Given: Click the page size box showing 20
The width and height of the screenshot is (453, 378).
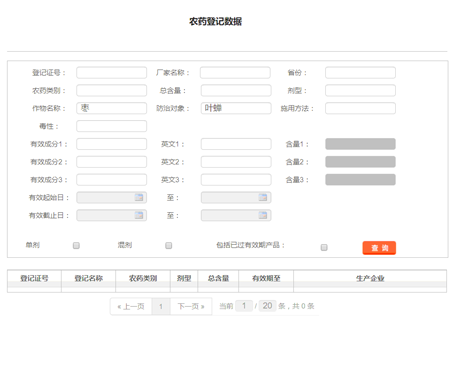Looking at the screenshot, I should tap(267, 306).
